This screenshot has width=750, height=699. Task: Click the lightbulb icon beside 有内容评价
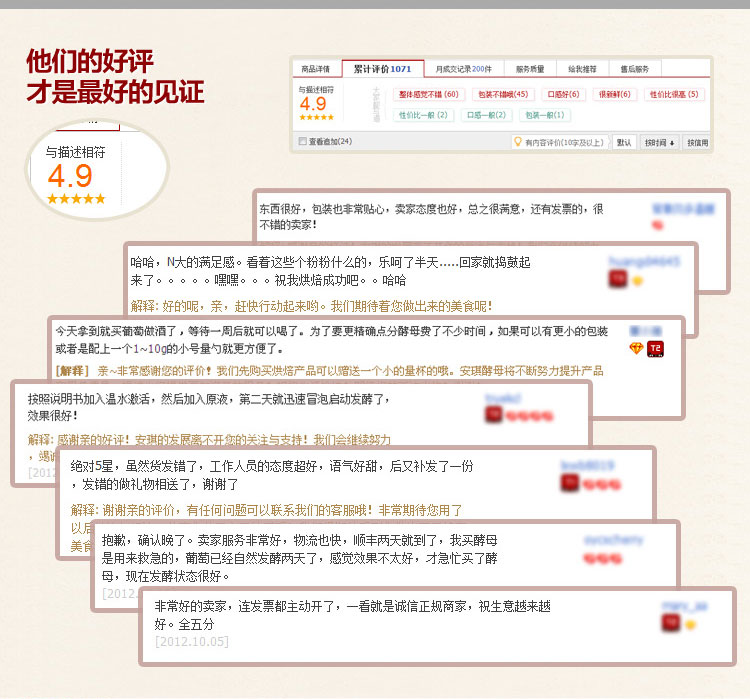click(518, 142)
